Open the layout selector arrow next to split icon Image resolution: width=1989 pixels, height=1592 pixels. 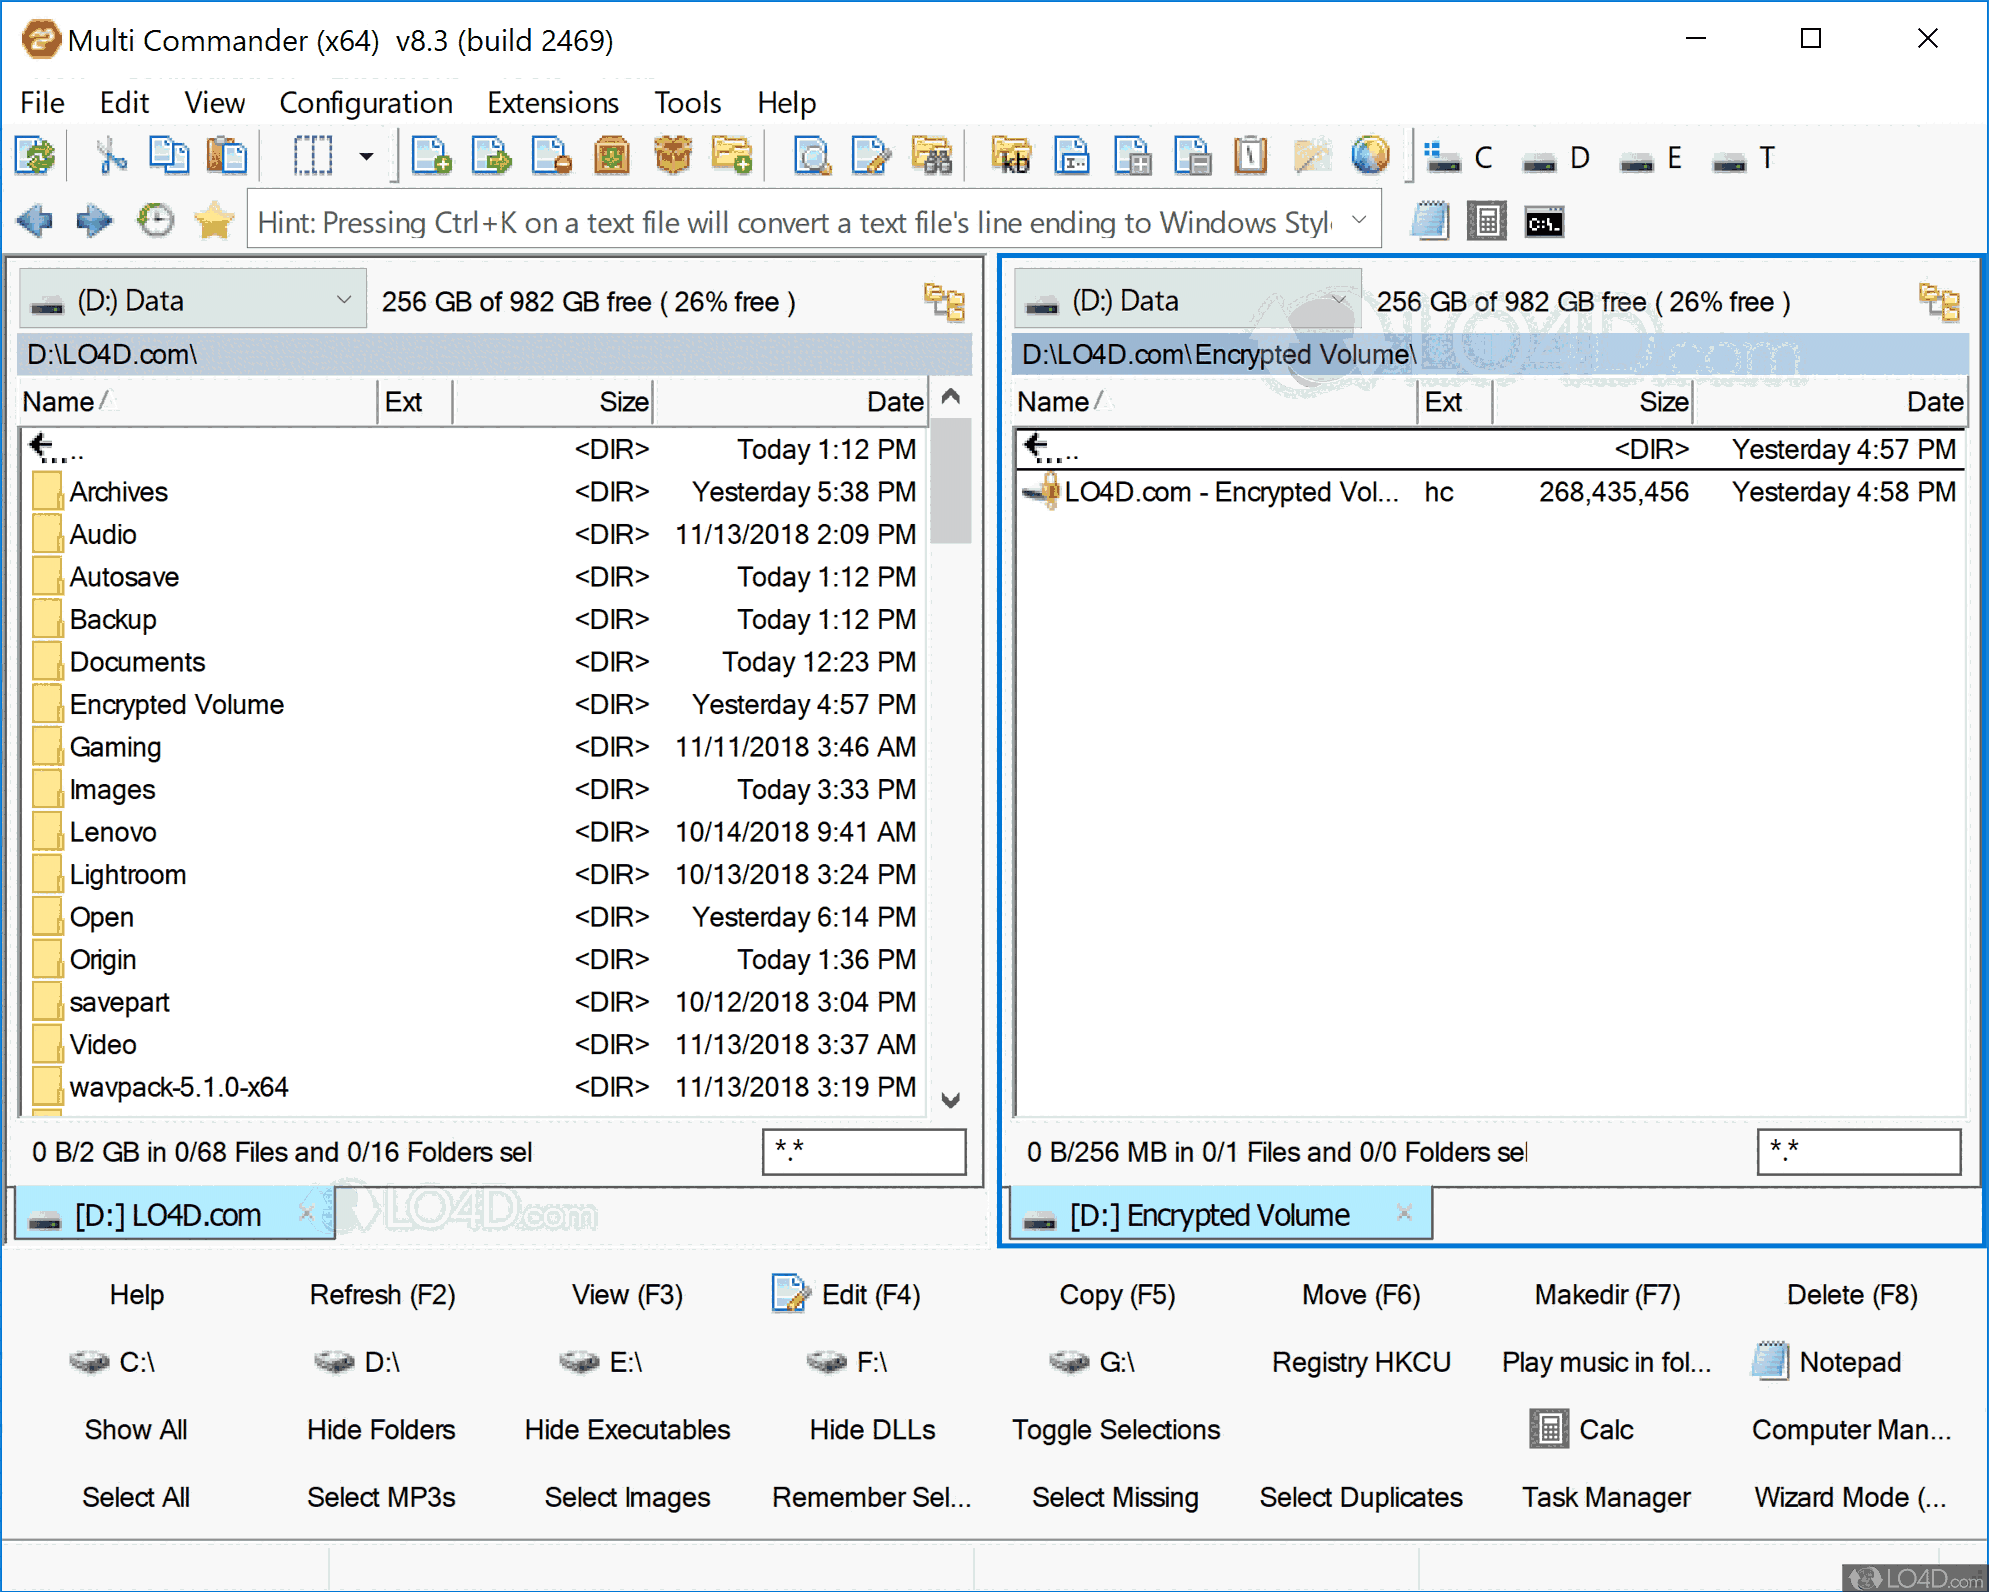363,156
